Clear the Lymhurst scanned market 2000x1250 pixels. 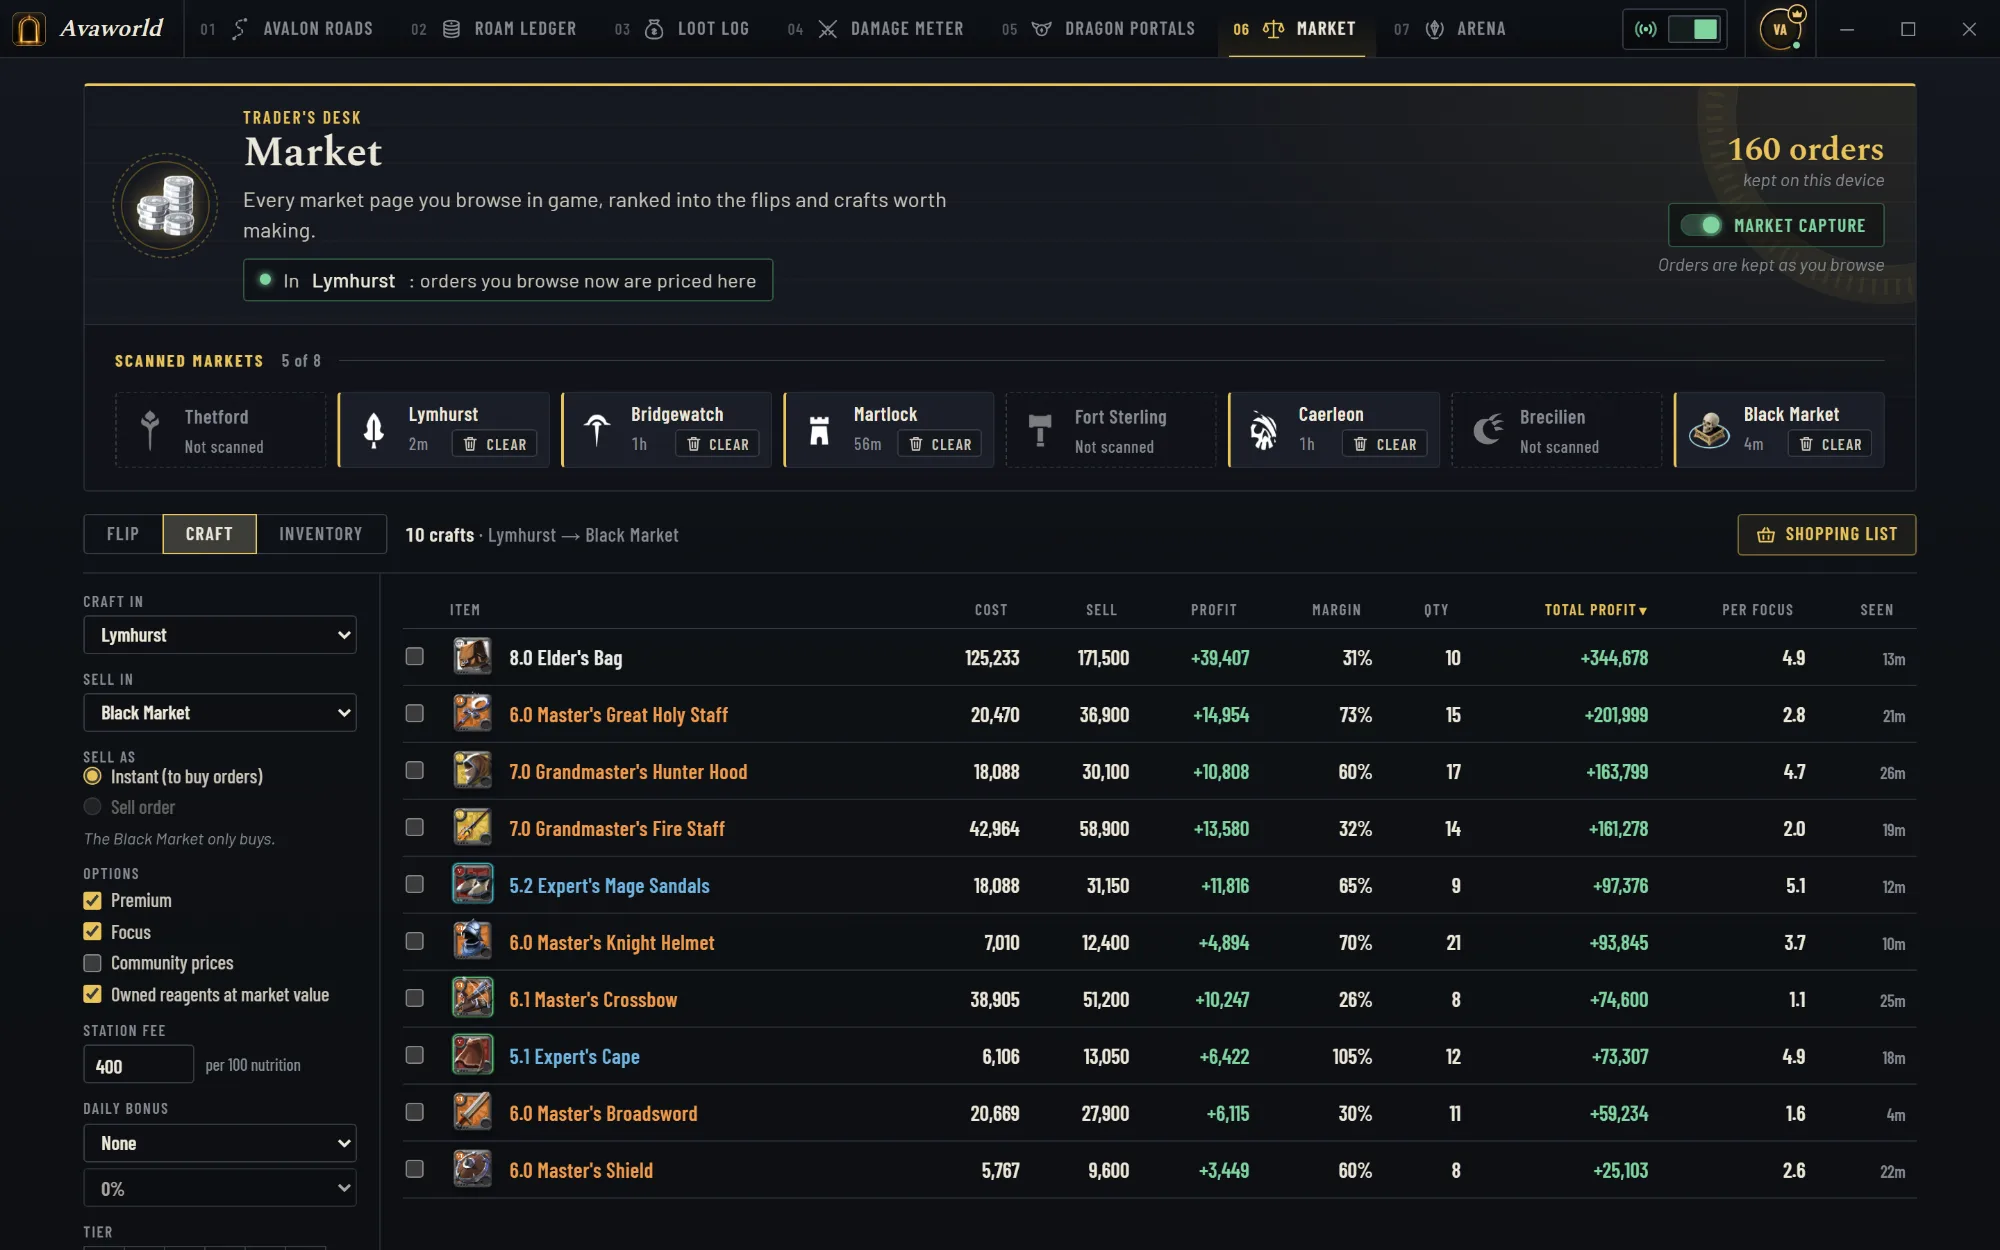(x=495, y=444)
